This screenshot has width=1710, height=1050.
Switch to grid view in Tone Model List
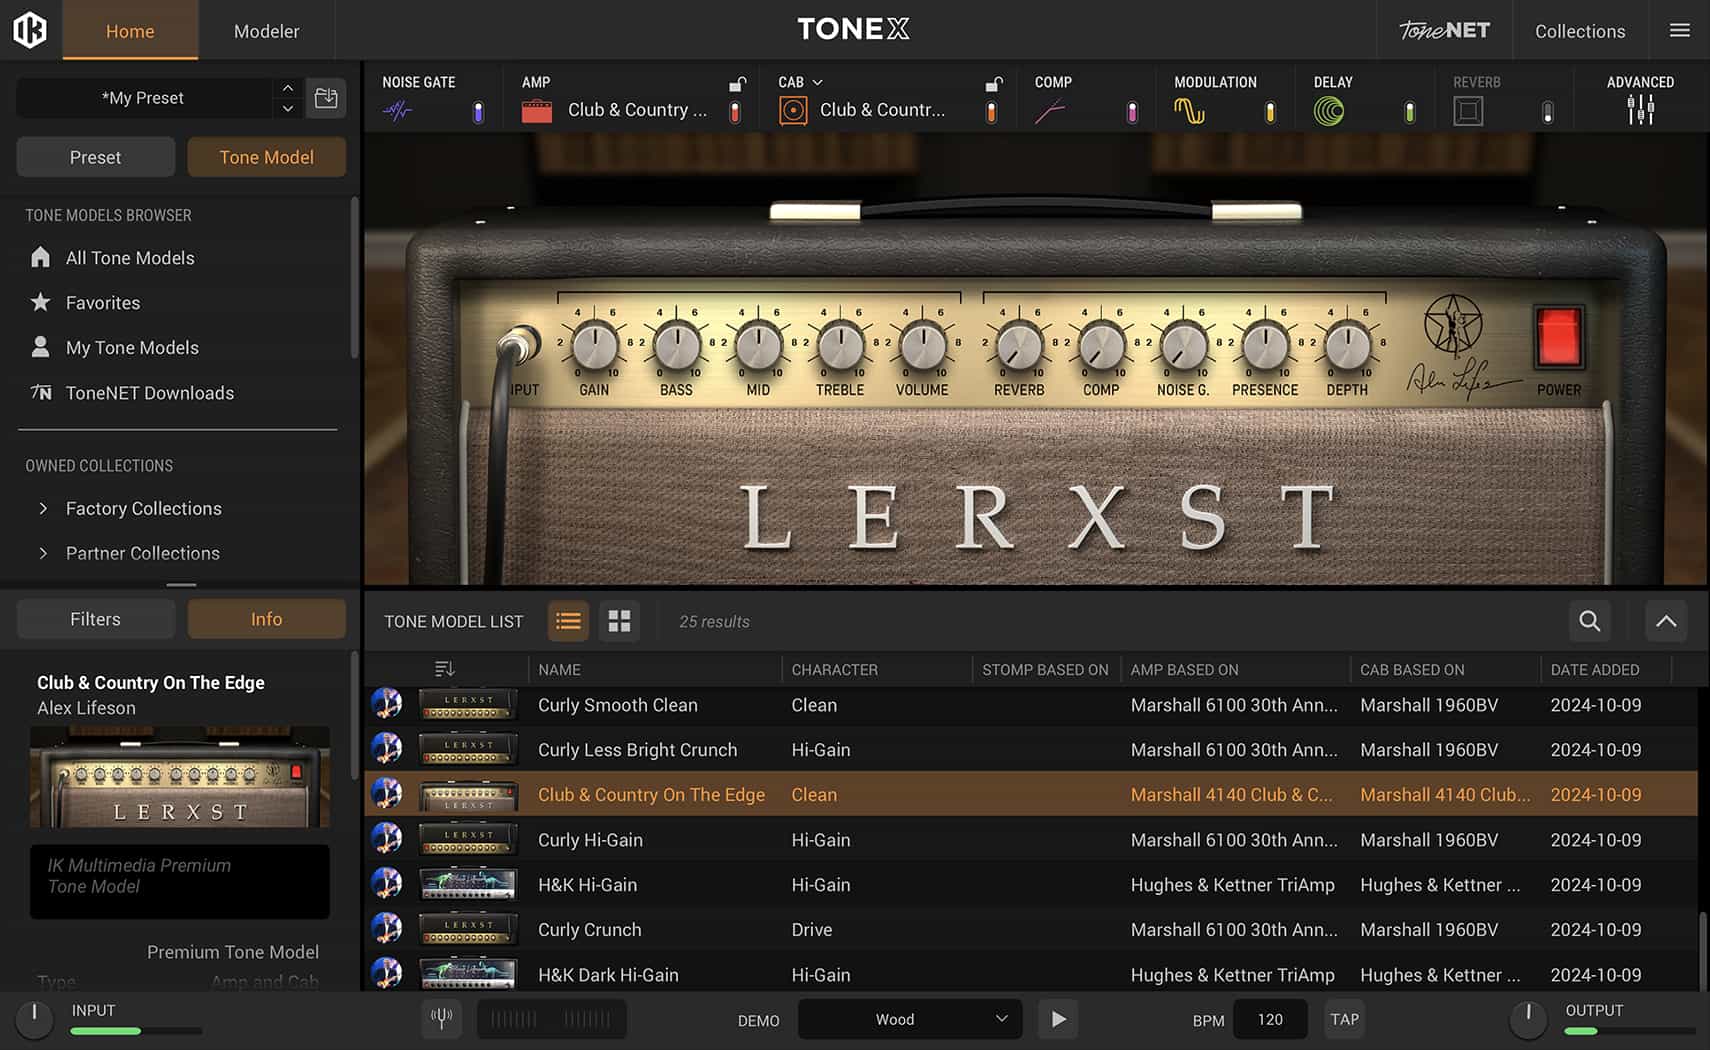tap(619, 621)
